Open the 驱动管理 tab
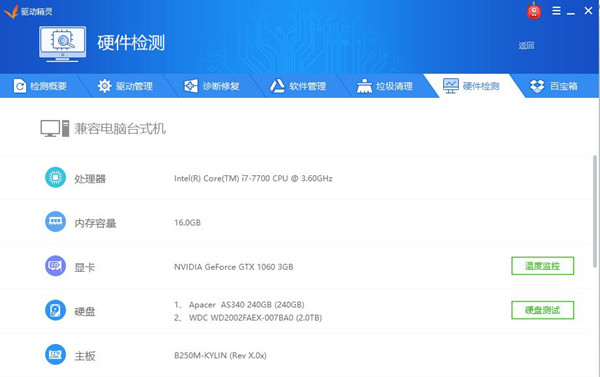Screen dimensions: 600x377 (x=125, y=86)
